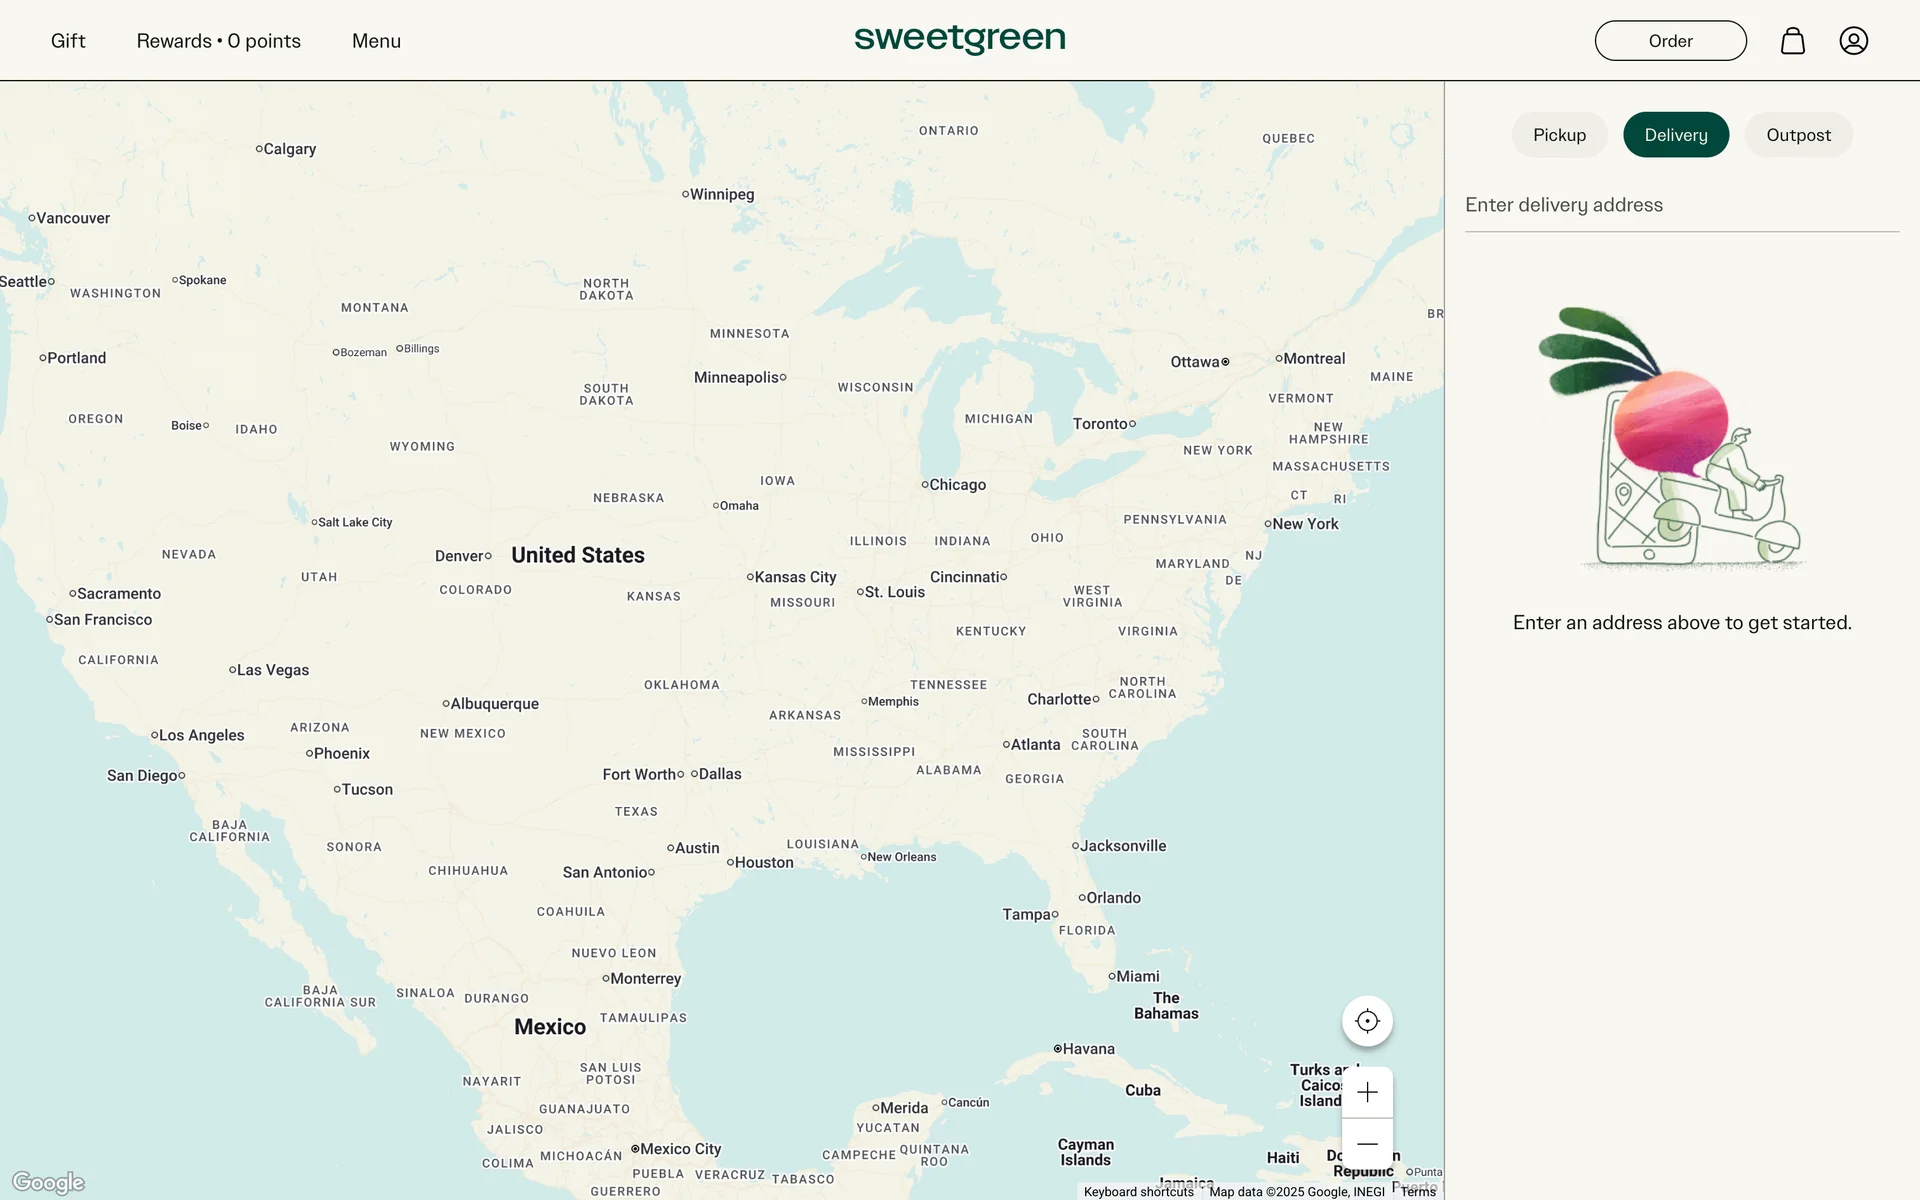Click the Google logo on the map
The height and width of the screenshot is (1200, 1920).
48,1182
